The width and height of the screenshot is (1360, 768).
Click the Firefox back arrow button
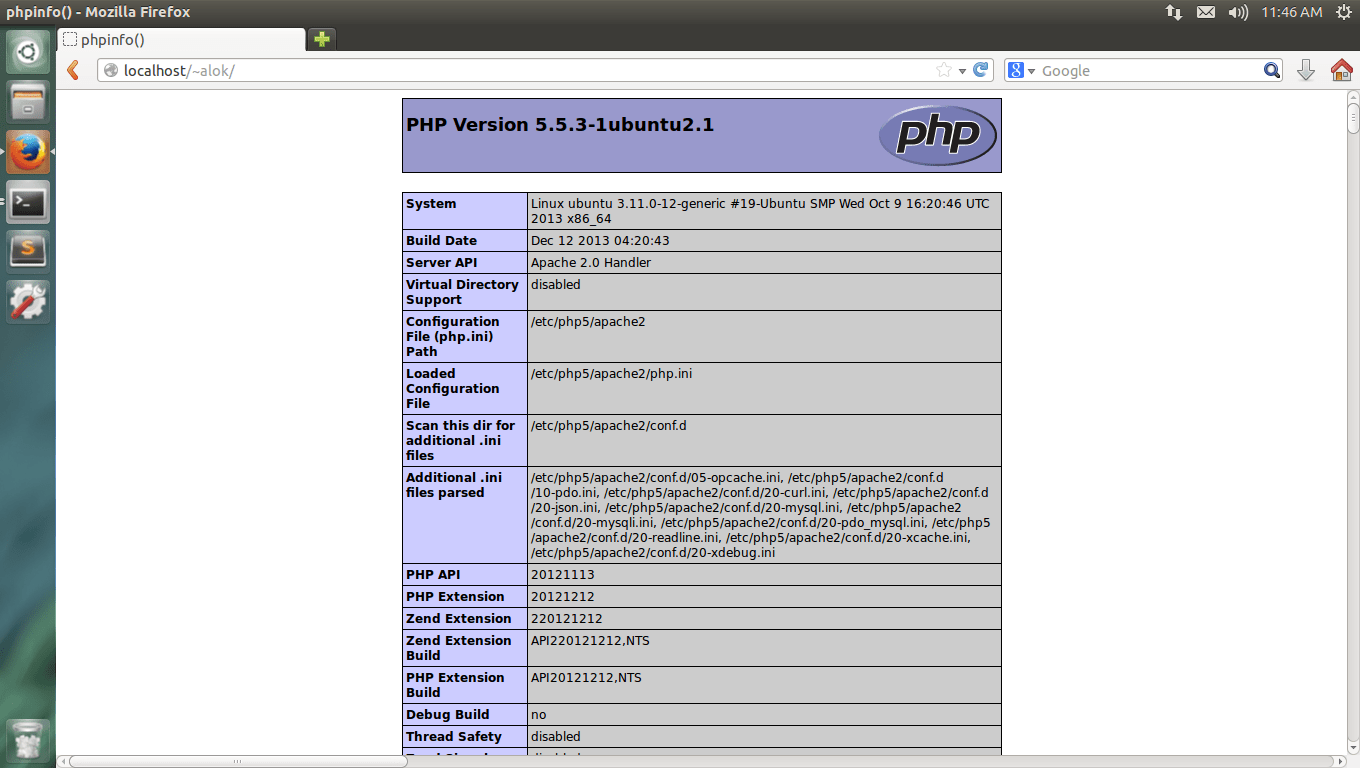72,70
